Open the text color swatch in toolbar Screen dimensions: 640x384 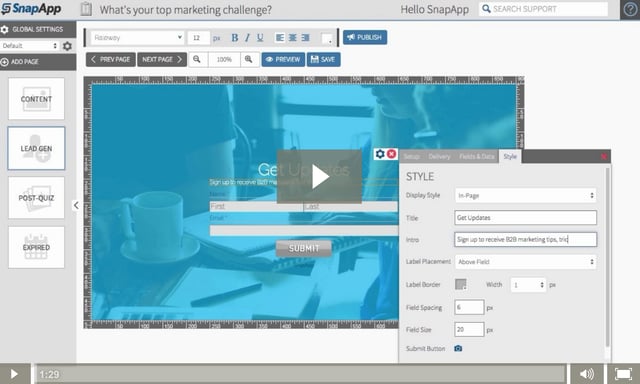327,39
